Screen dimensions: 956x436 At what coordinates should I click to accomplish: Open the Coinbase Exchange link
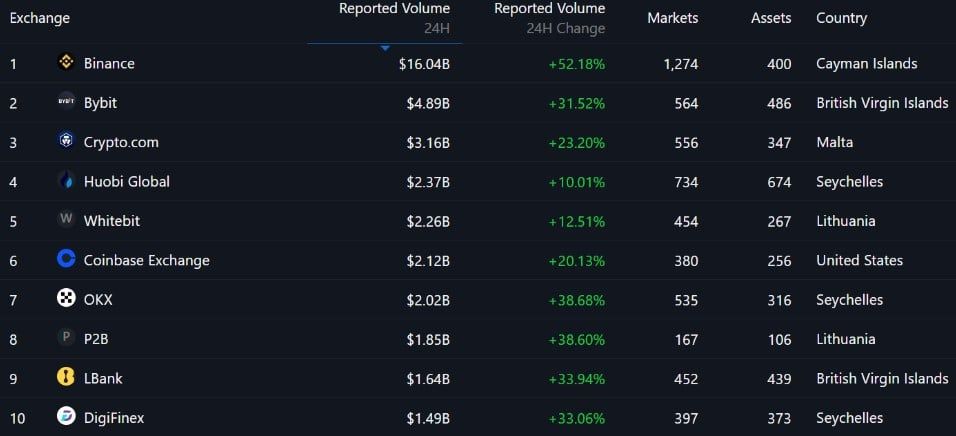(147, 260)
